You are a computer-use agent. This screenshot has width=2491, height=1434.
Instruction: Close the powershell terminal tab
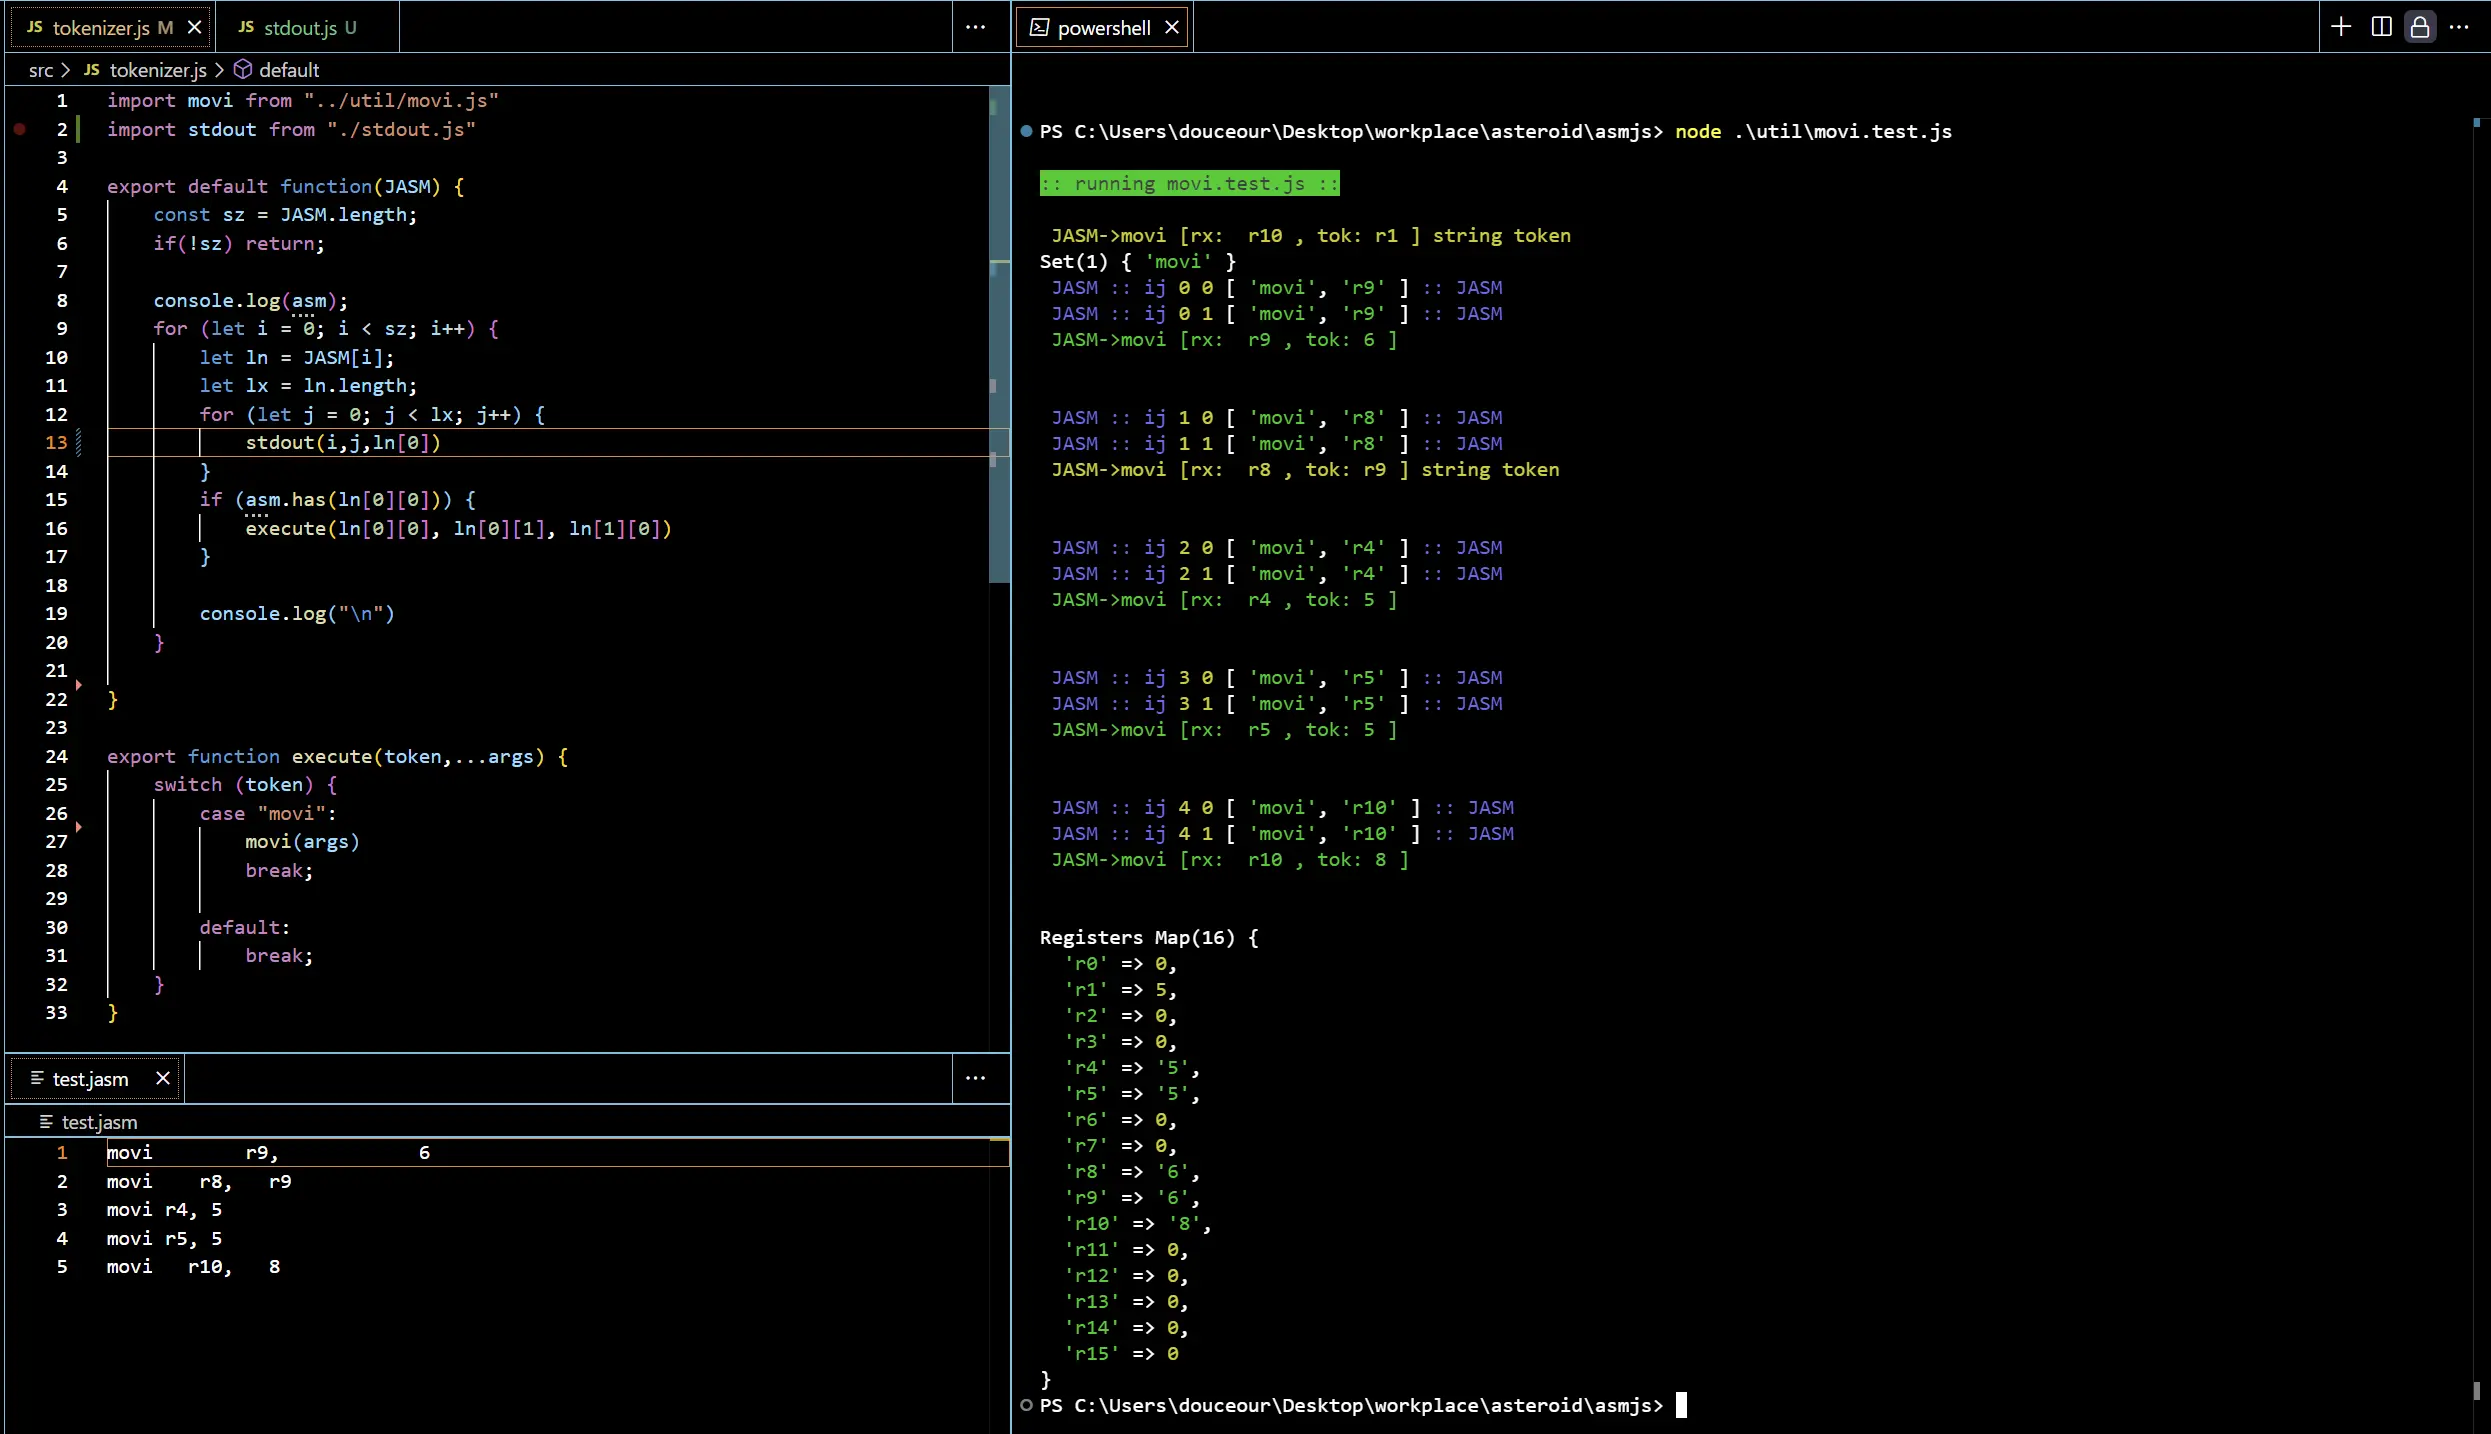[x=1172, y=28]
